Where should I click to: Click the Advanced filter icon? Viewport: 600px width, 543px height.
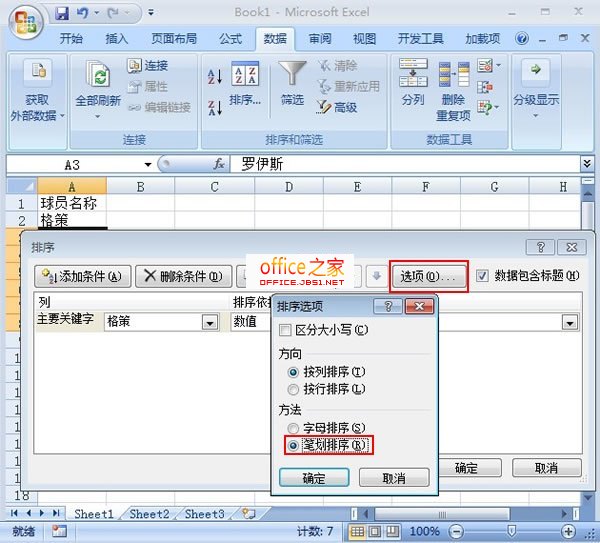coord(324,107)
